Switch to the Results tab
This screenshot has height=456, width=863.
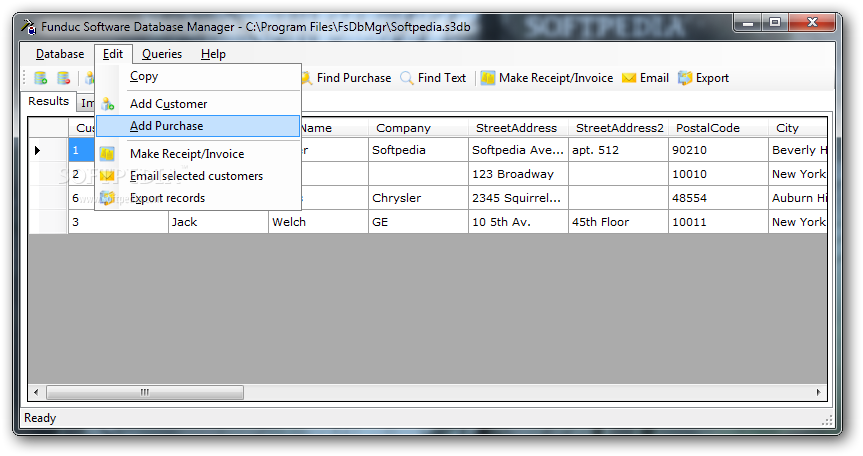pos(48,101)
